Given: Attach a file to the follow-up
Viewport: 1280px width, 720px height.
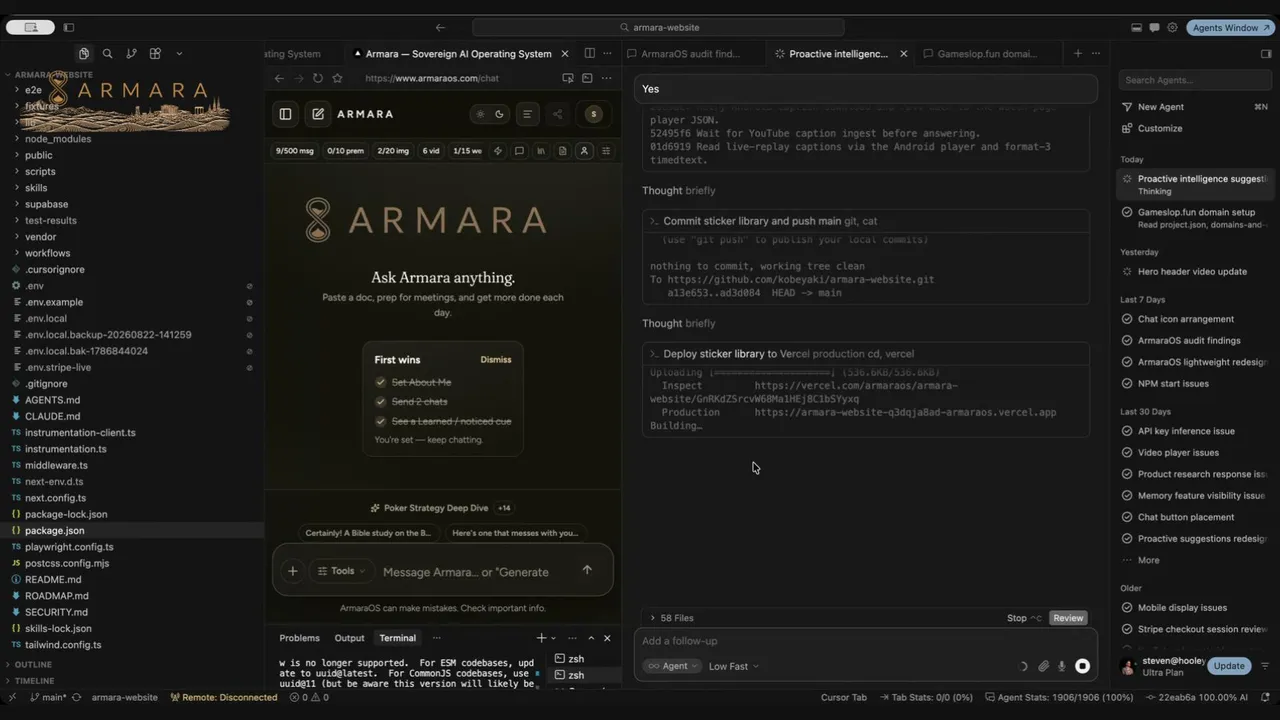Looking at the screenshot, I should click(x=1043, y=666).
